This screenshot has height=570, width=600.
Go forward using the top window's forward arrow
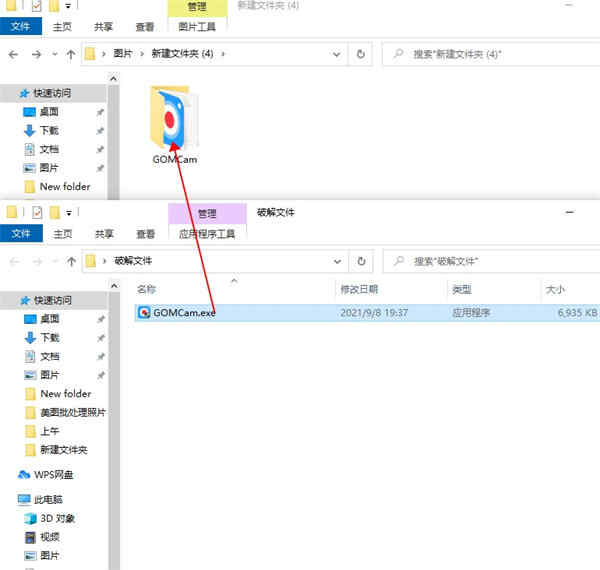(x=37, y=54)
